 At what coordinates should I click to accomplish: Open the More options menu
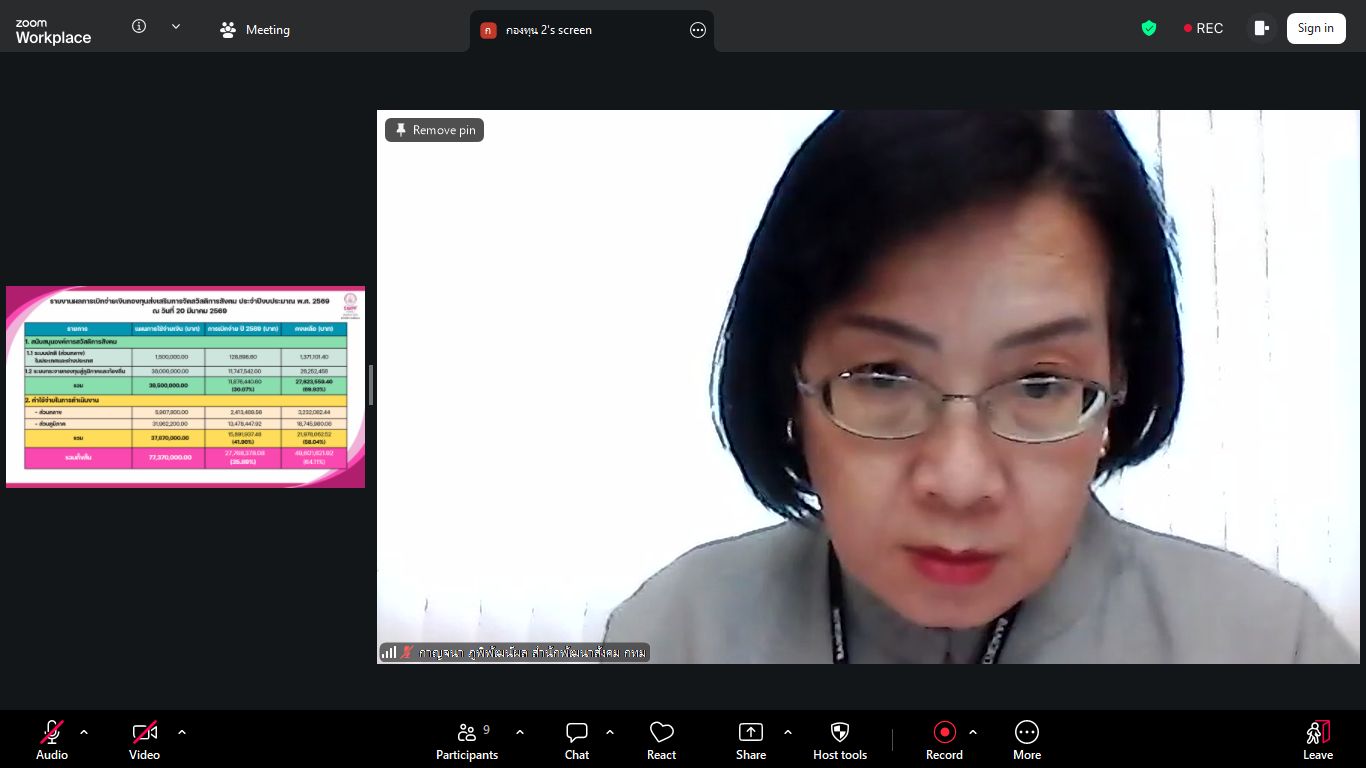click(x=1026, y=741)
